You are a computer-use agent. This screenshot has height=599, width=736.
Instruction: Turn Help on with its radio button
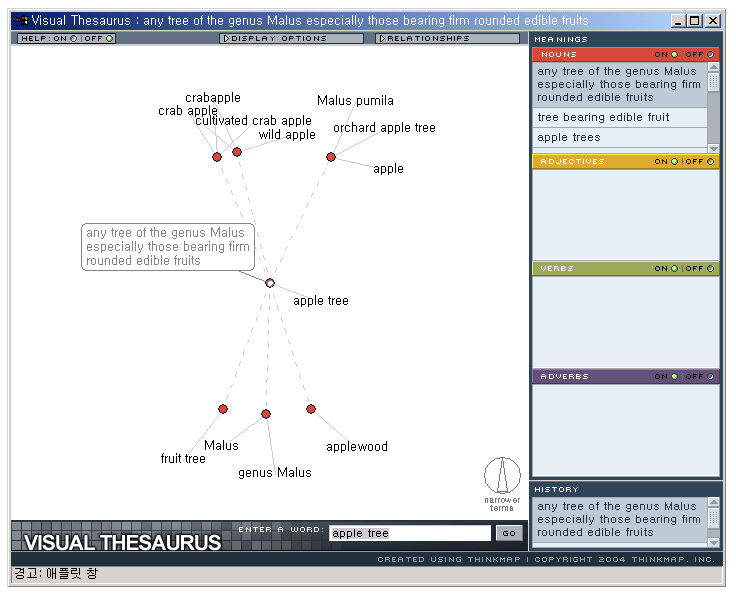point(73,38)
